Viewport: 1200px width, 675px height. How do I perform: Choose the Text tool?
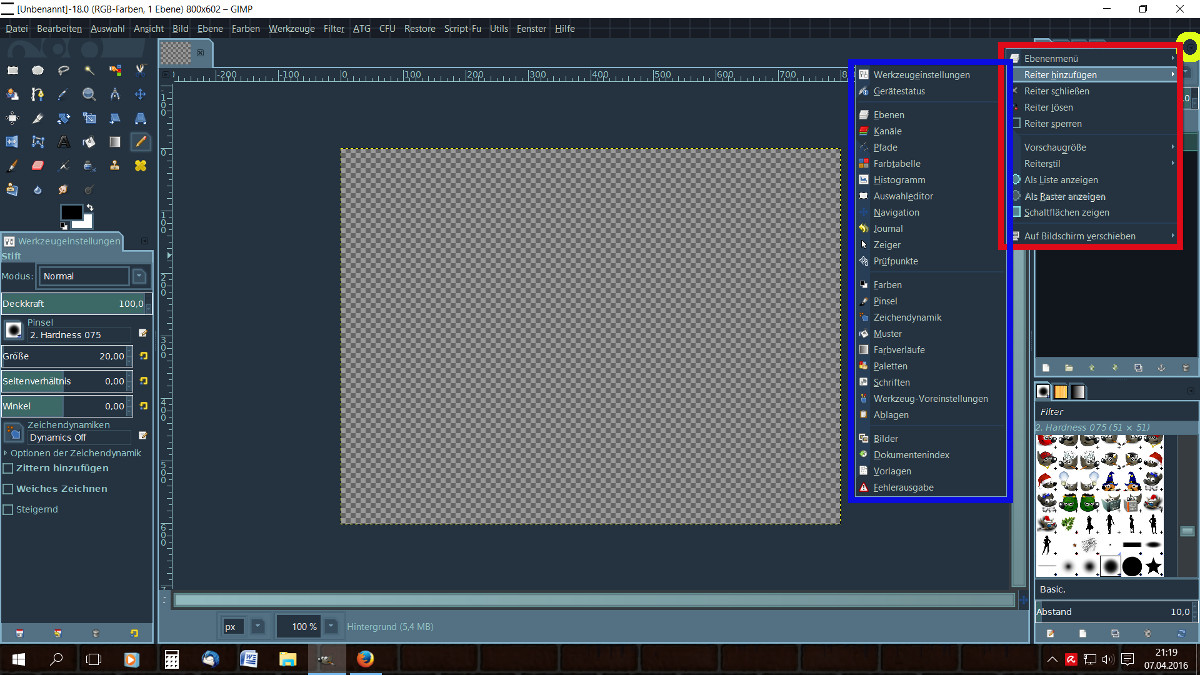(64, 142)
